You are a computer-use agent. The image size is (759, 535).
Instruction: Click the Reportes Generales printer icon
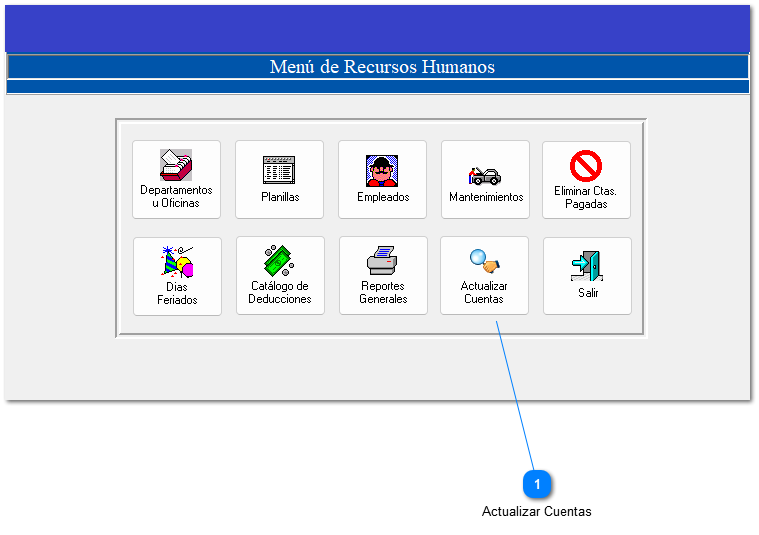tap(383, 261)
